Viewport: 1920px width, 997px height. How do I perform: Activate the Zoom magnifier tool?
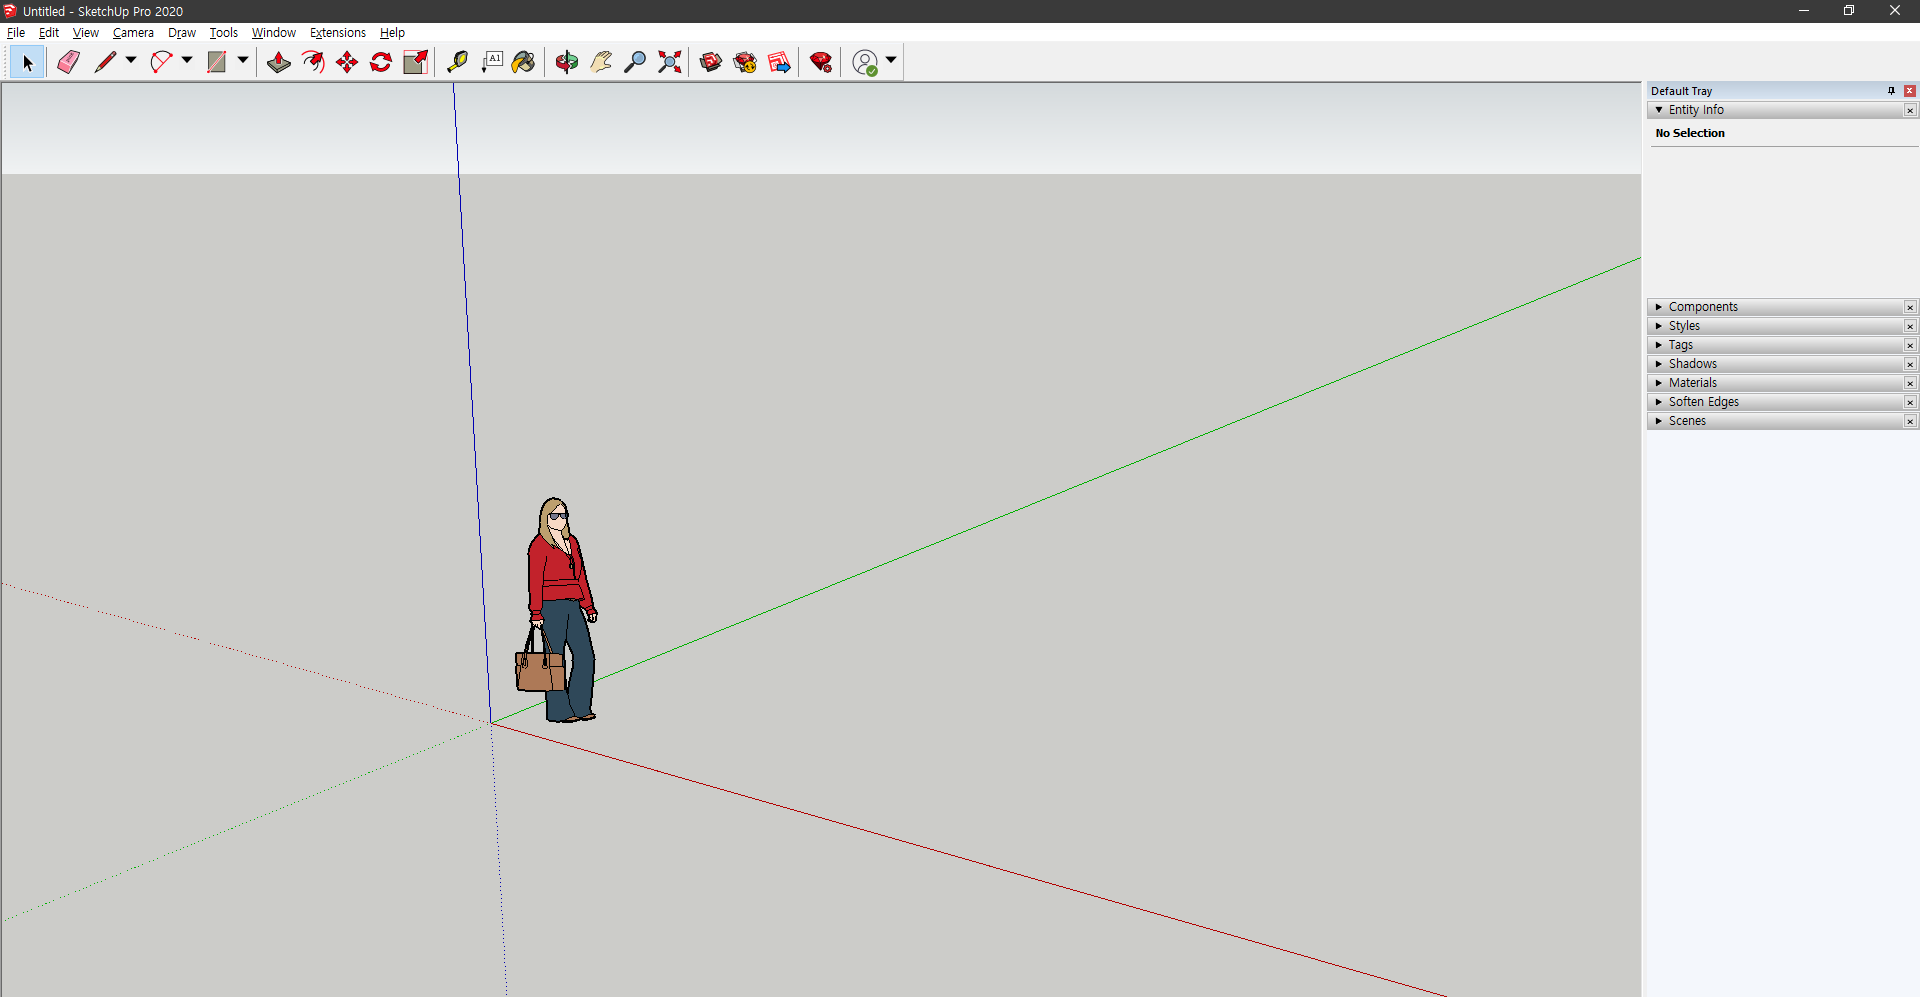[x=635, y=62]
